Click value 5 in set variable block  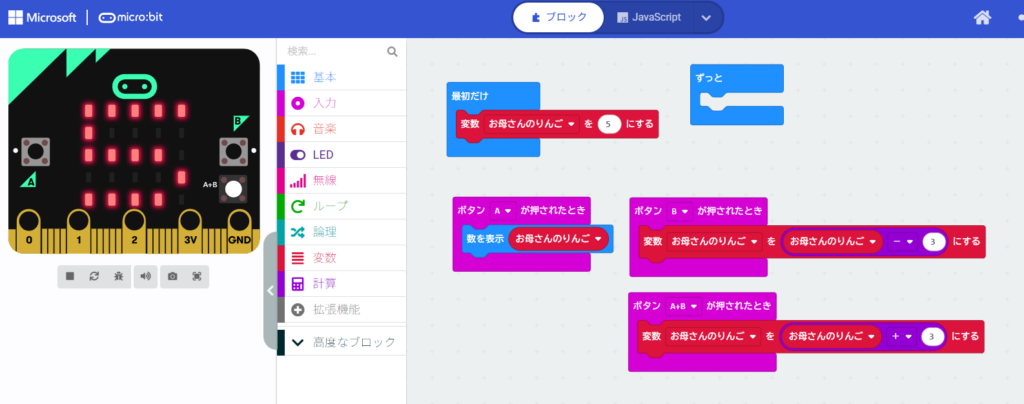click(x=609, y=123)
